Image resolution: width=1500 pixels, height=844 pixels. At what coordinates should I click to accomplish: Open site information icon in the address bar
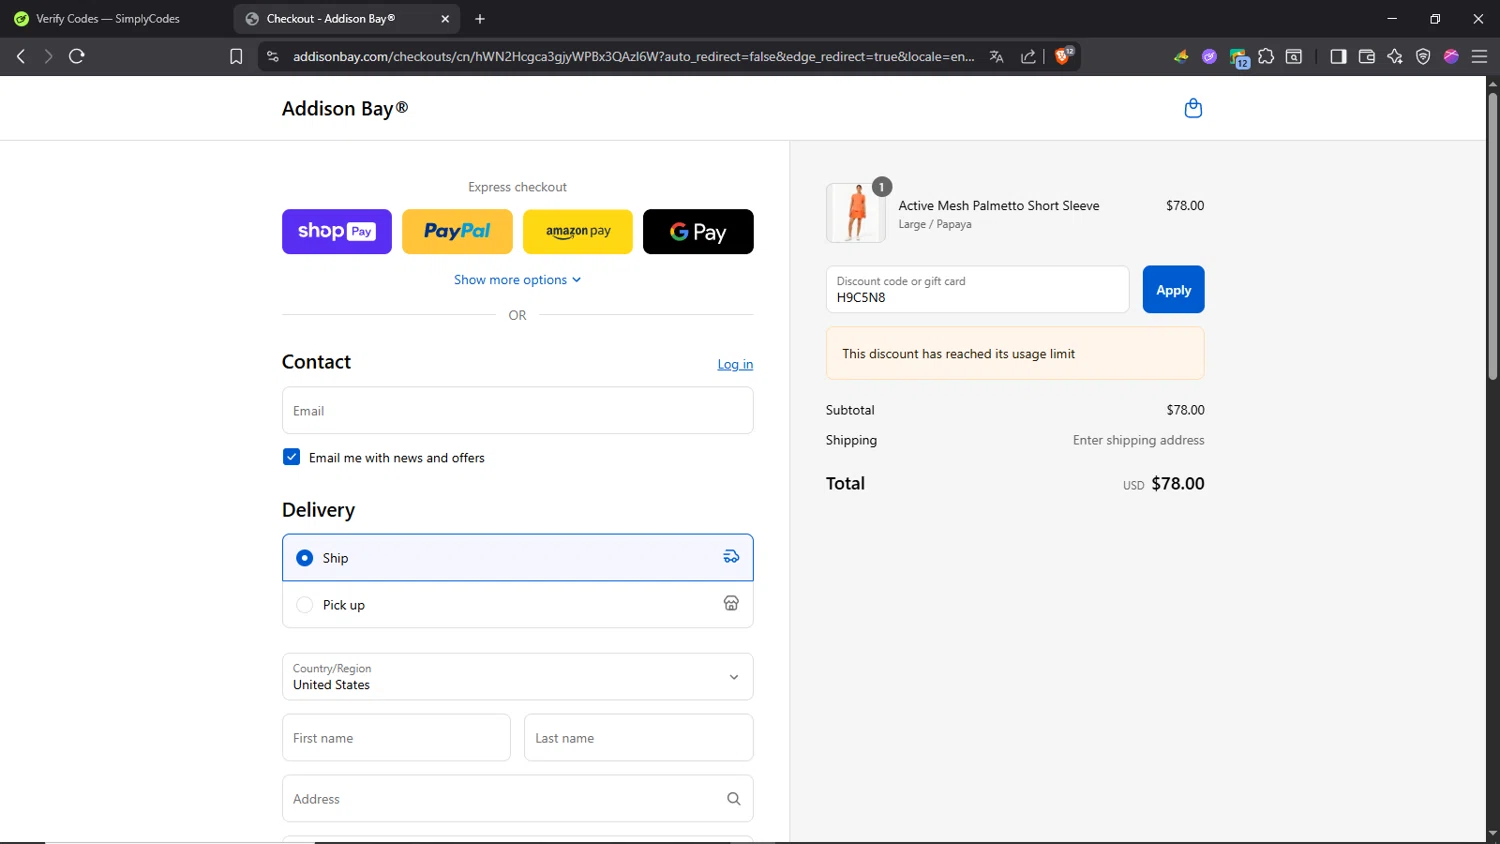coord(273,57)
